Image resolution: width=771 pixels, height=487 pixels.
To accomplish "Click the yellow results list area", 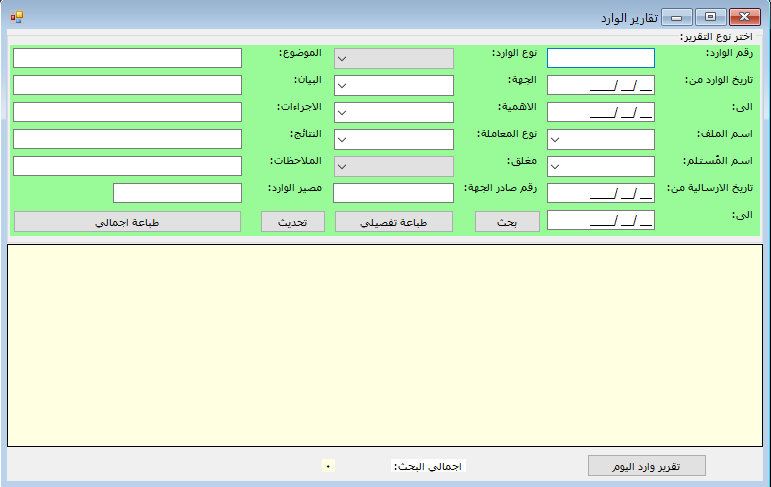I will pyautogui.click(x=385, y=346).
